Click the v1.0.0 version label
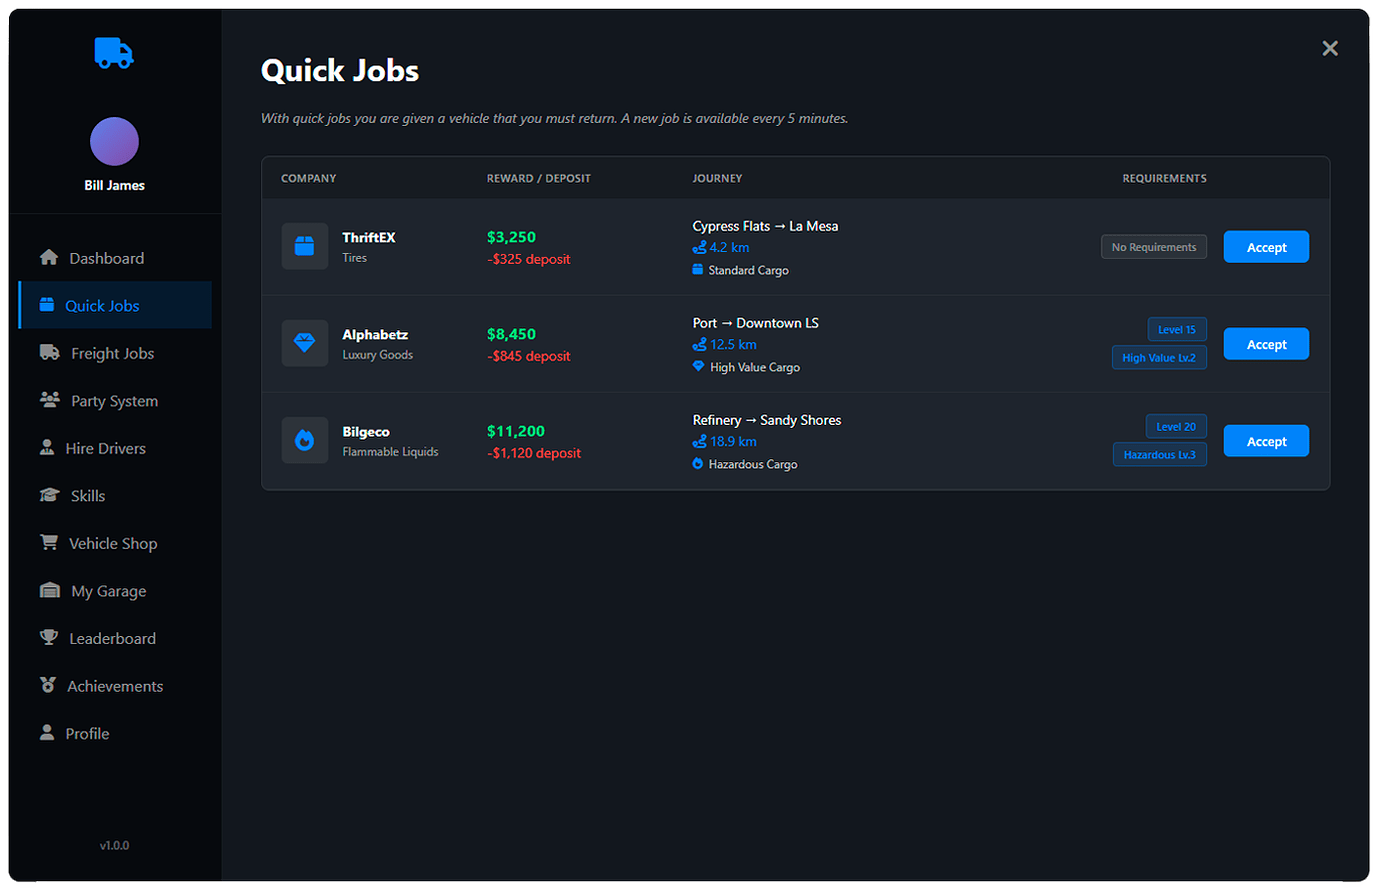The width and height of the screenshot is (1380, 892). tap(114, 845)
